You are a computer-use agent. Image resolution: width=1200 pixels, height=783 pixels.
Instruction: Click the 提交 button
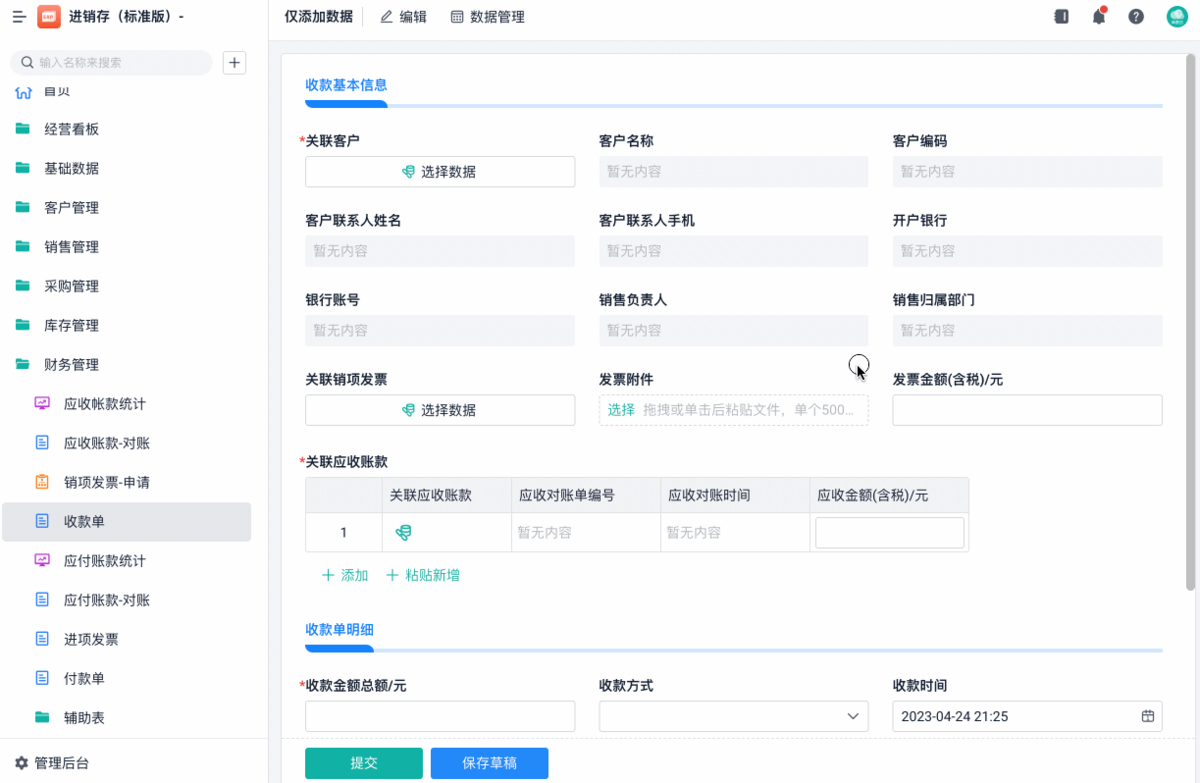[364, 763]
